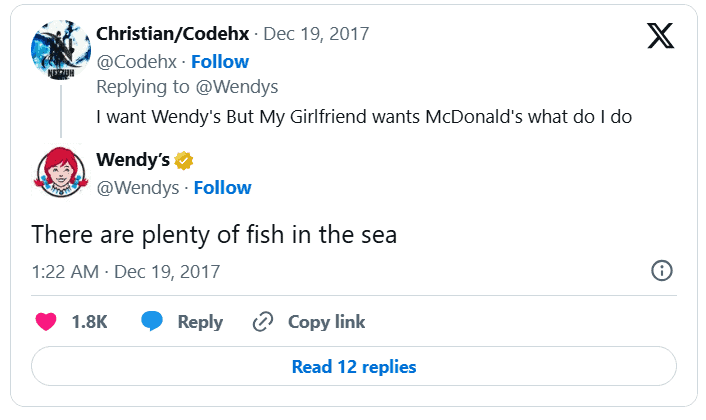The height and width of the screenshot is (420, 706).
Task: Open the tweet text about fish in the sea
Action: [x=214, y=234]
